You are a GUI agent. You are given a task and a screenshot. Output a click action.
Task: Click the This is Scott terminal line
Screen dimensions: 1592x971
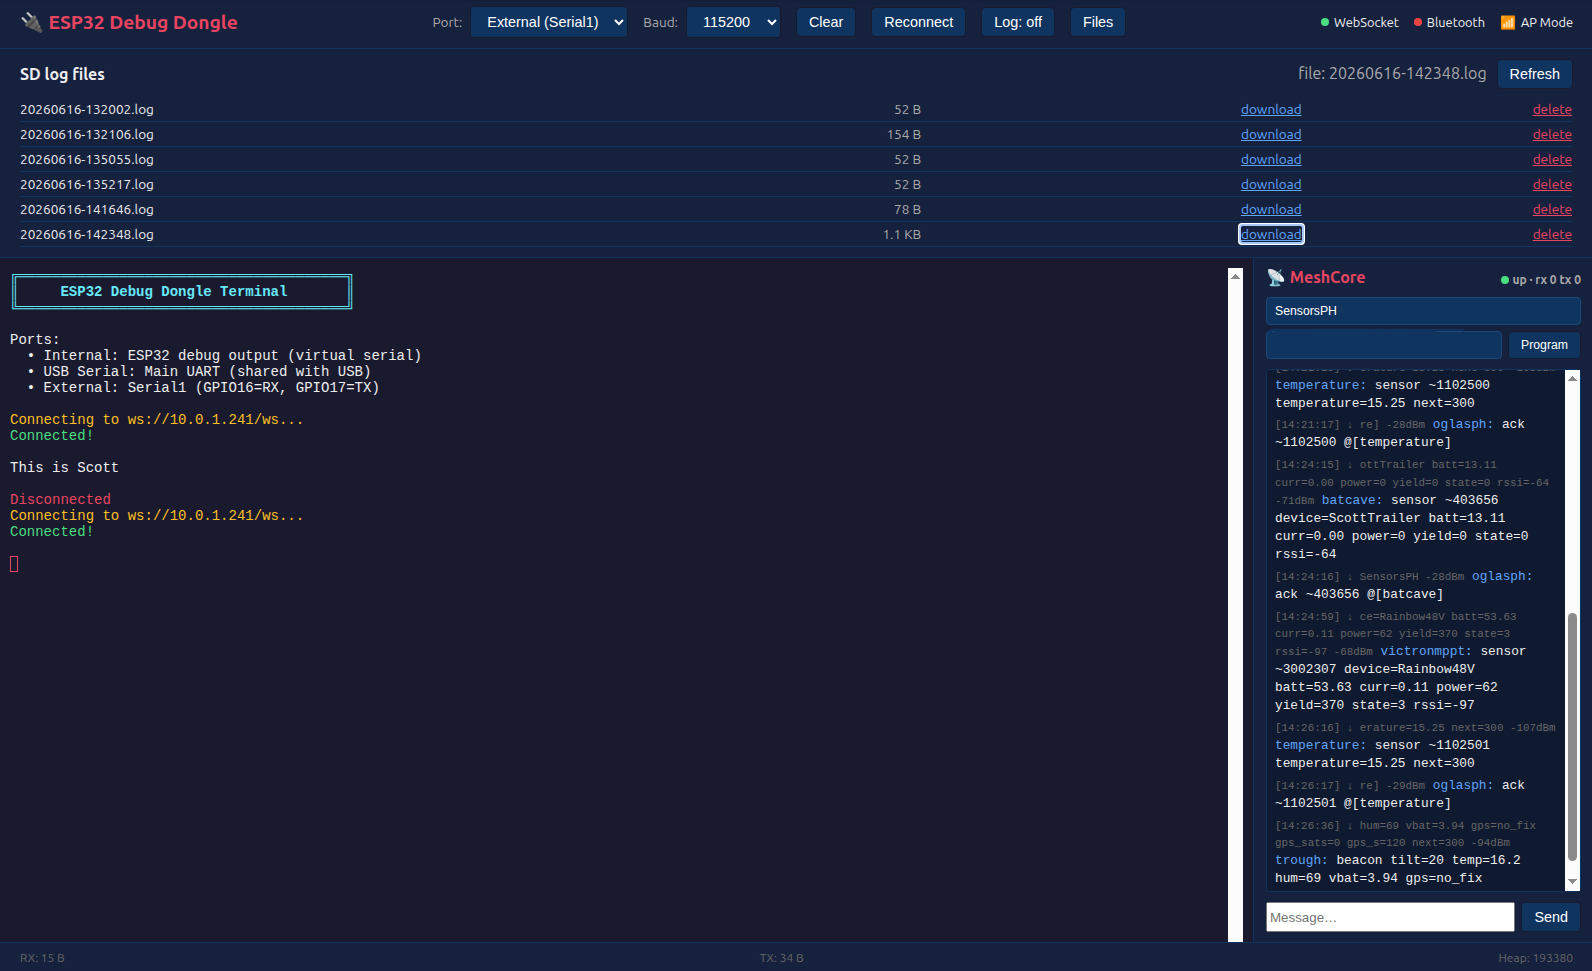click(64, 468)
